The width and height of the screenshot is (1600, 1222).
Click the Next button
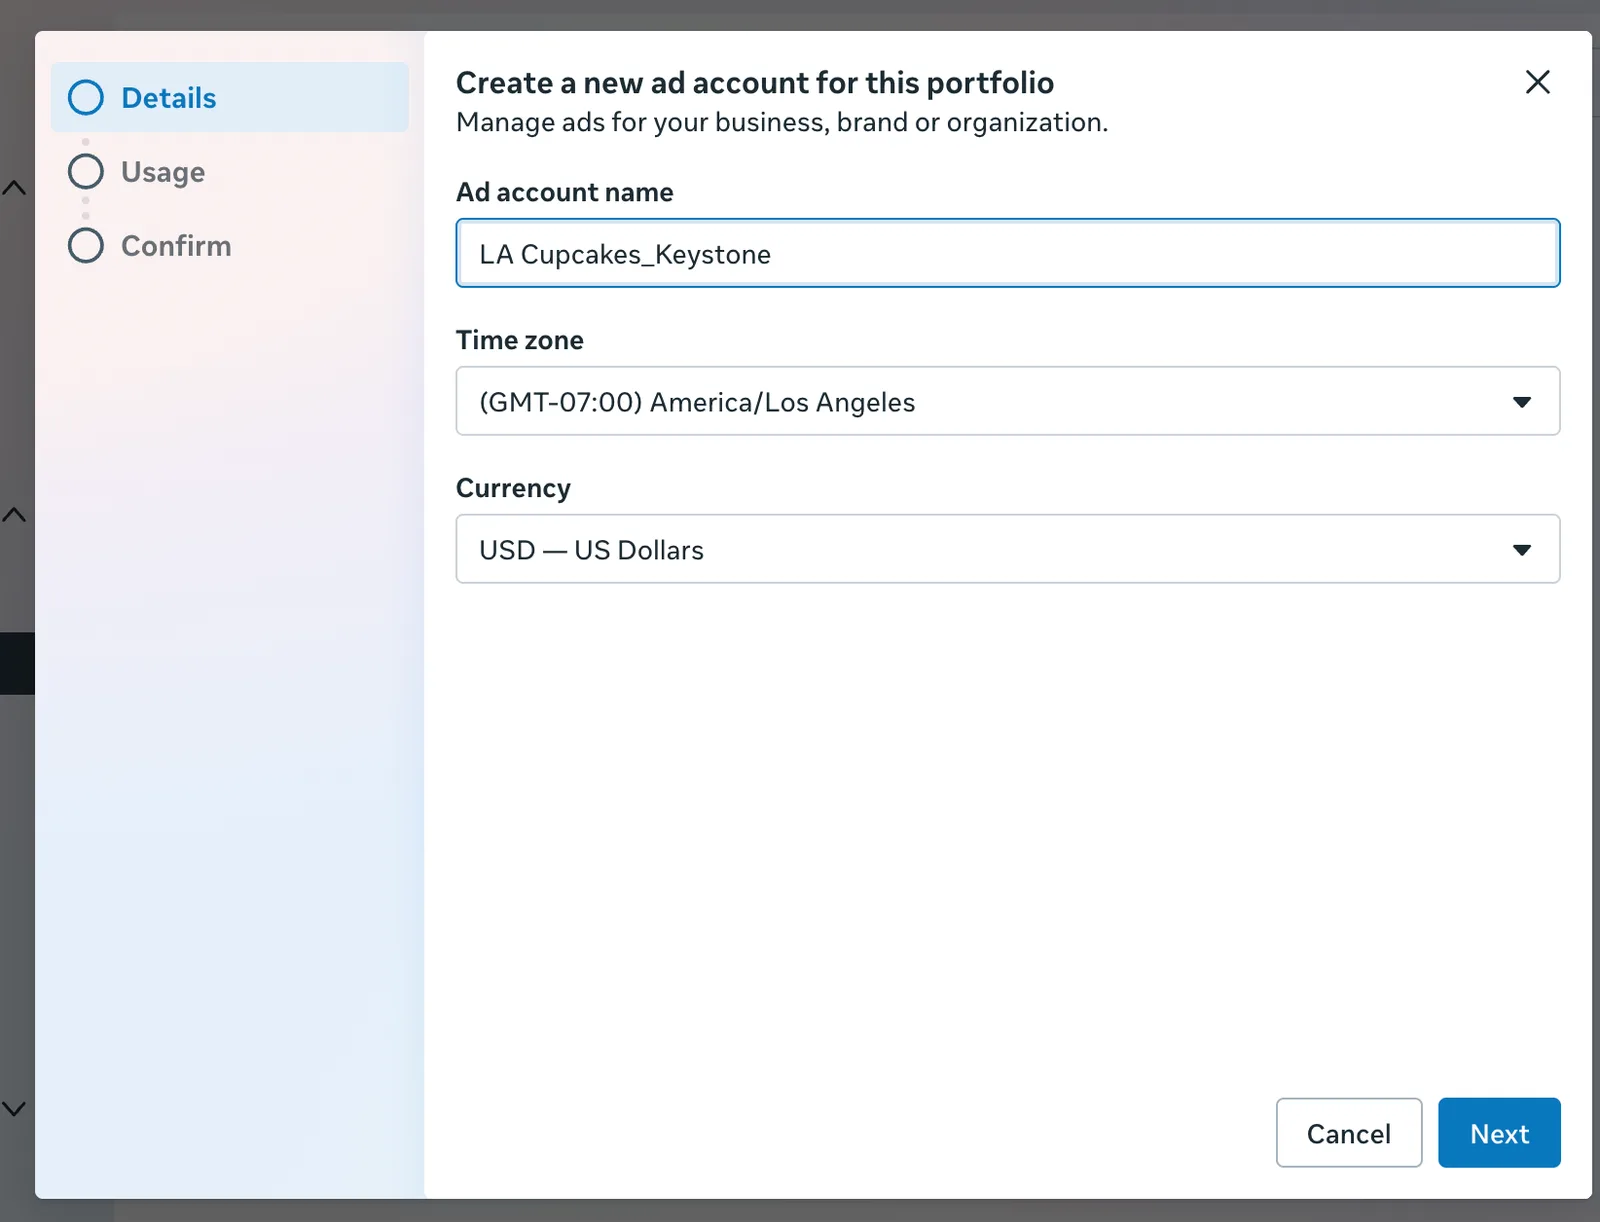(x=1499, y=1133)
